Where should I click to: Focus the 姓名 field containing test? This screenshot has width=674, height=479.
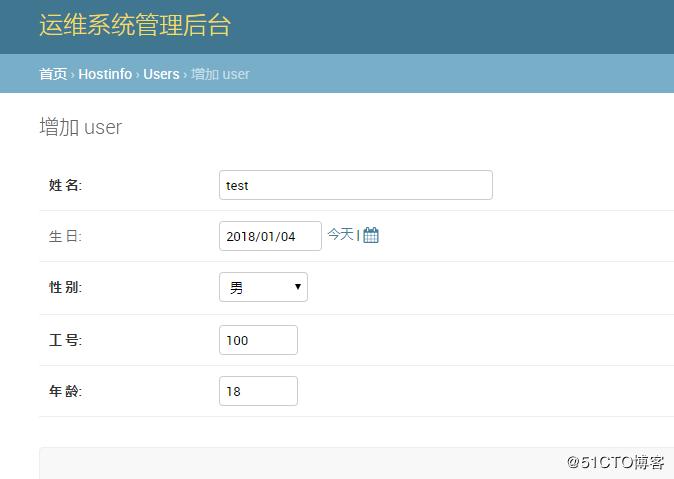(x=355, y=185)
